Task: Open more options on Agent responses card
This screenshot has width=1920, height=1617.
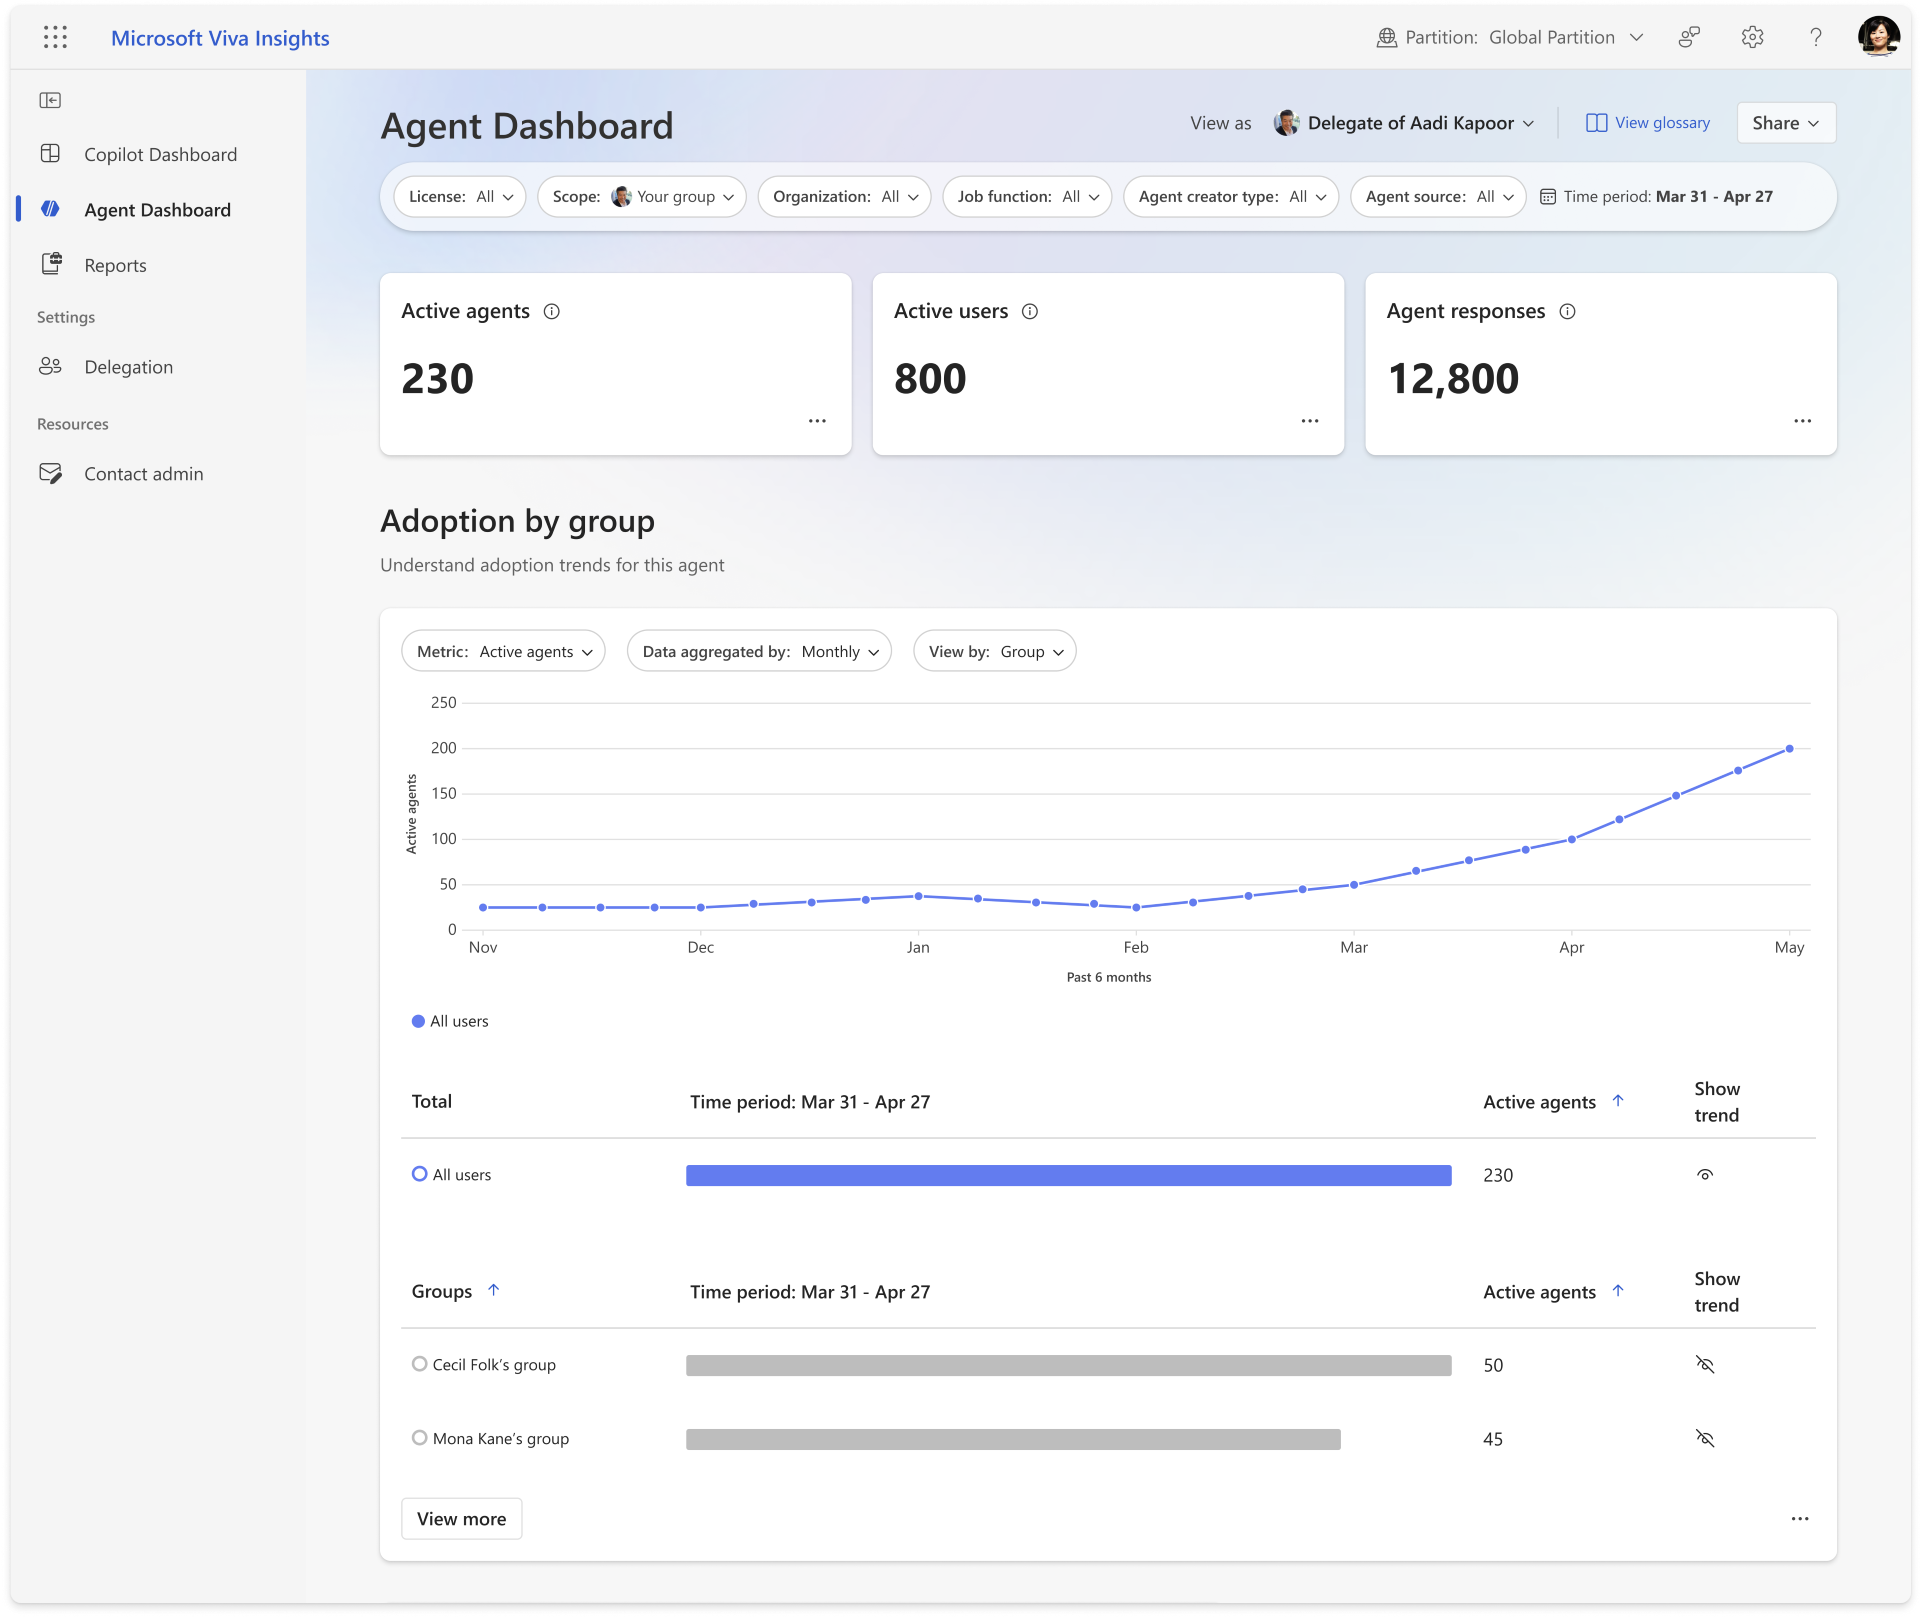Action: coord(1803,421)
